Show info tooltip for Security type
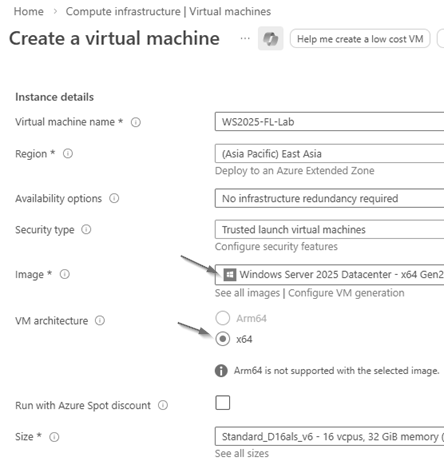The height and width of the screenshot is (461, 444). click(86, 230)
